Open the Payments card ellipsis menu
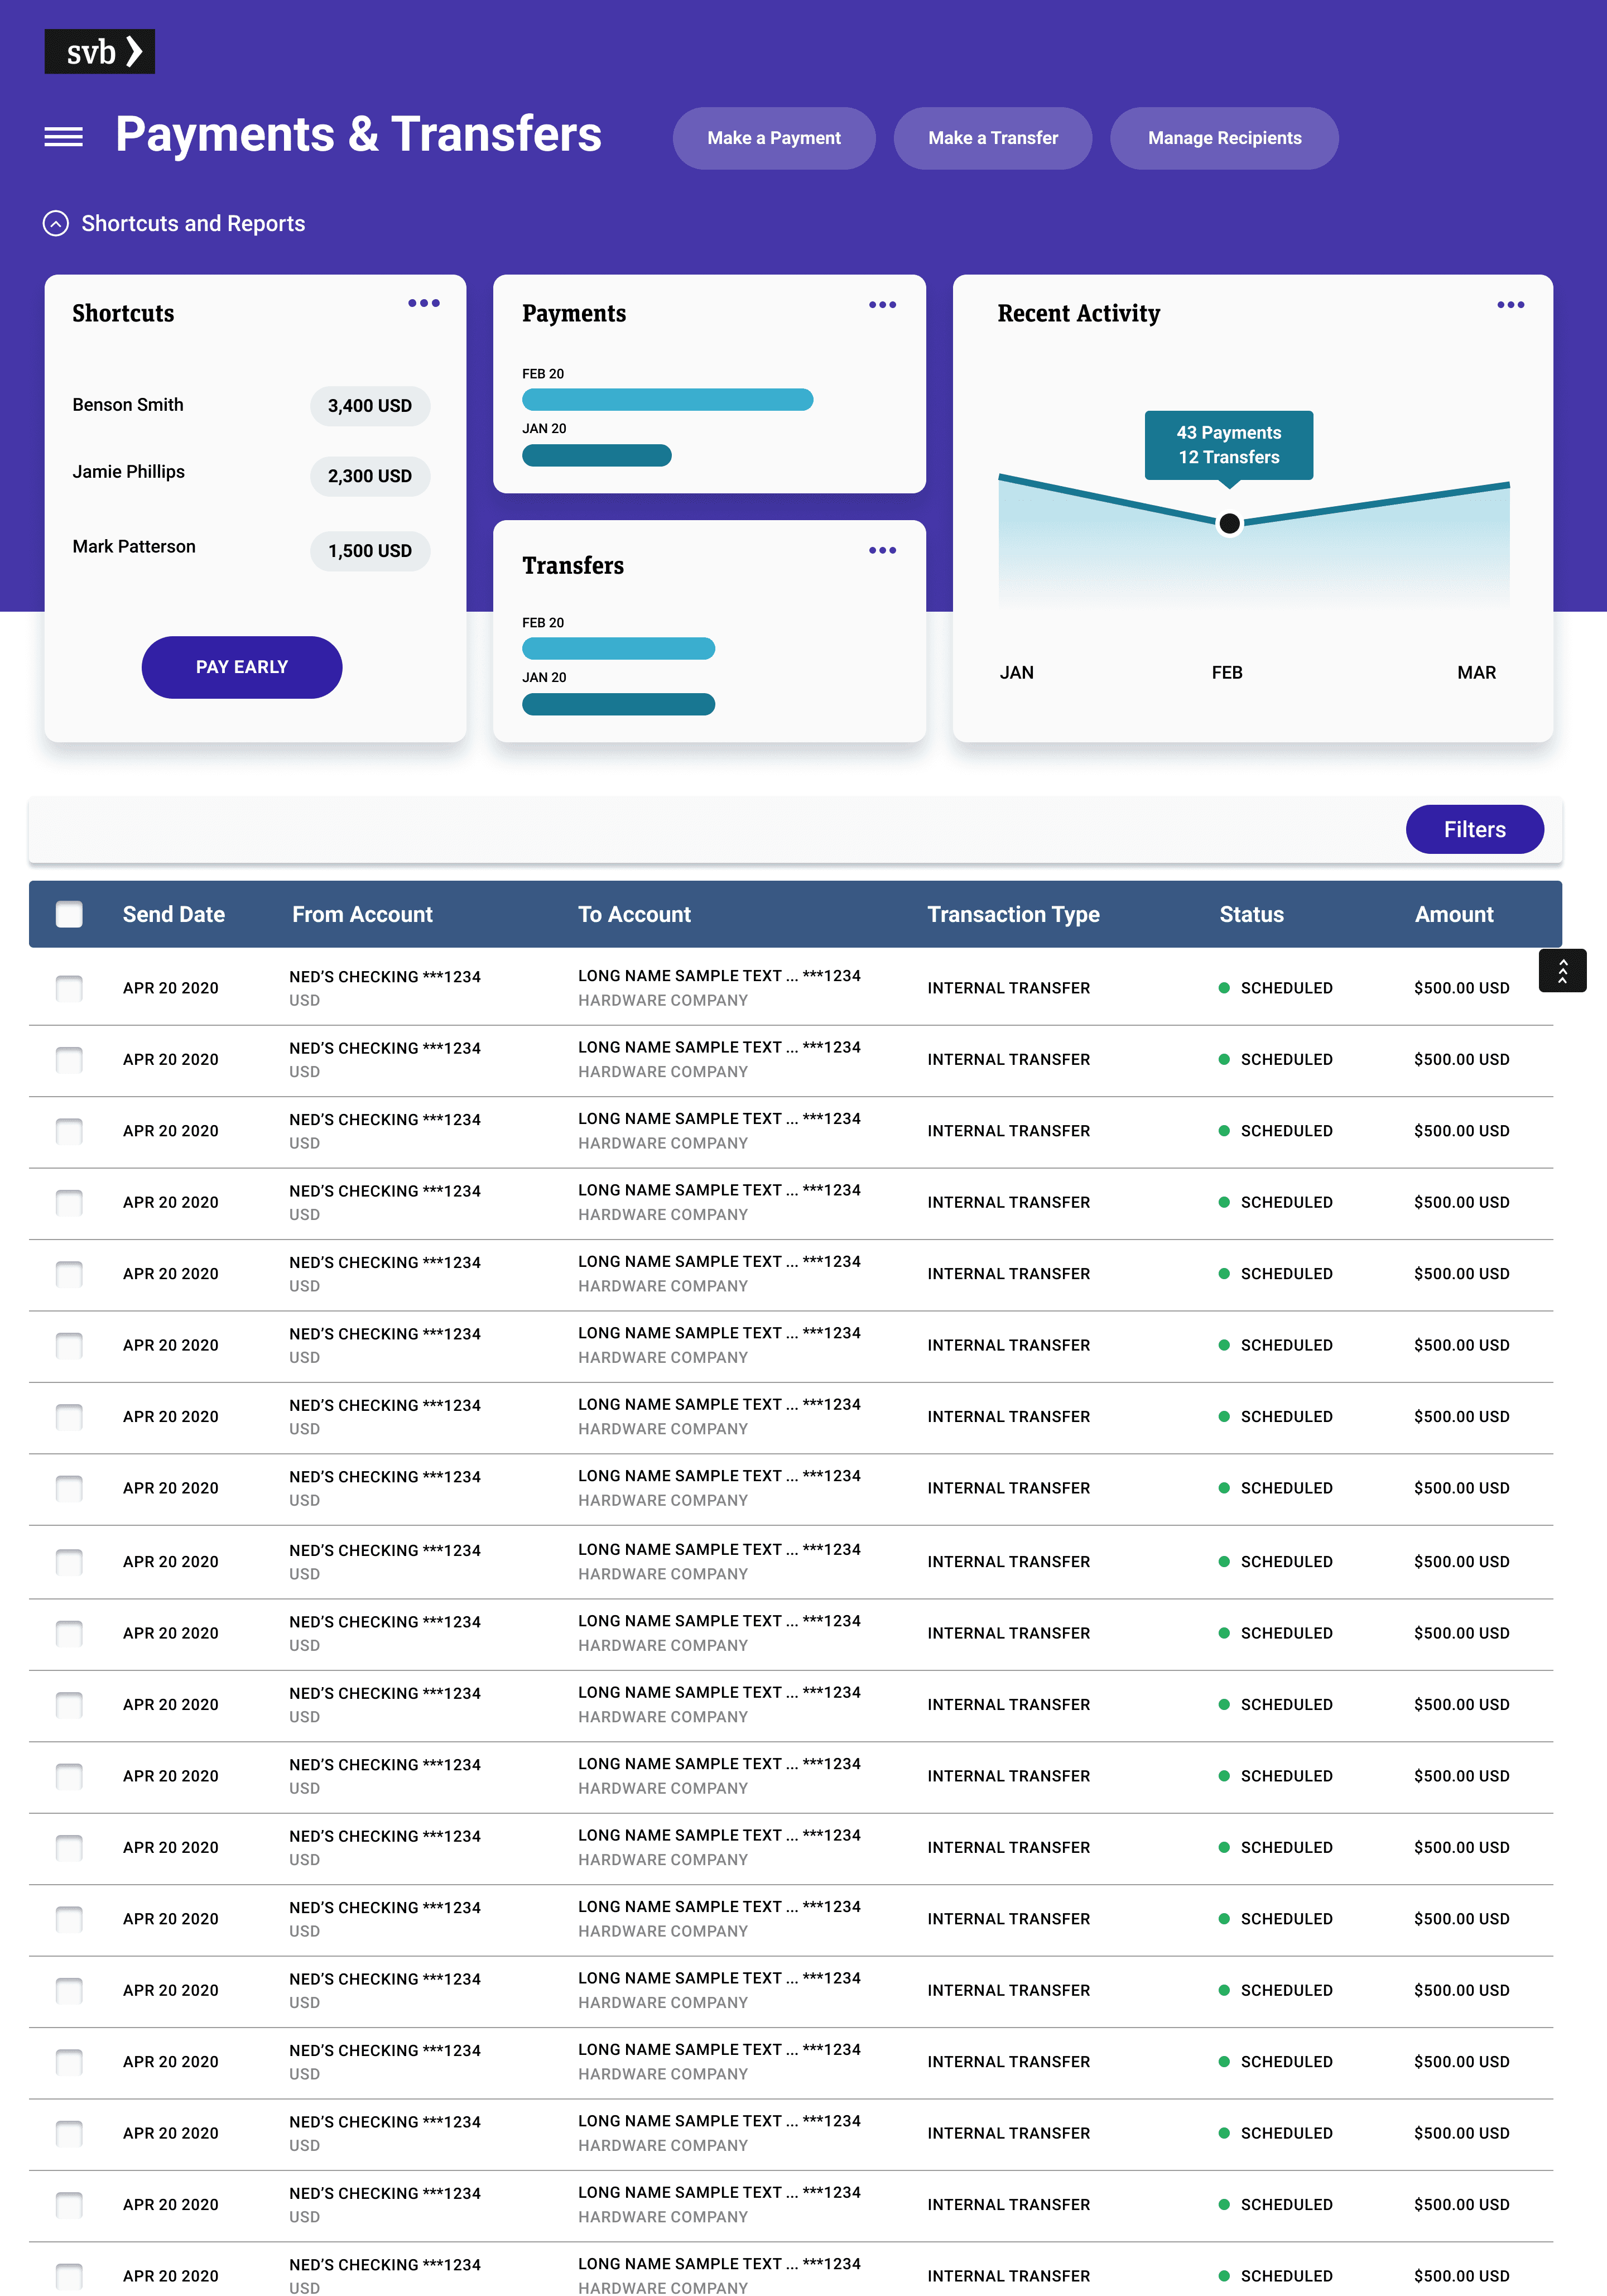Image resolution: width=1607 pixels, height=2296 pixels. 882,305
